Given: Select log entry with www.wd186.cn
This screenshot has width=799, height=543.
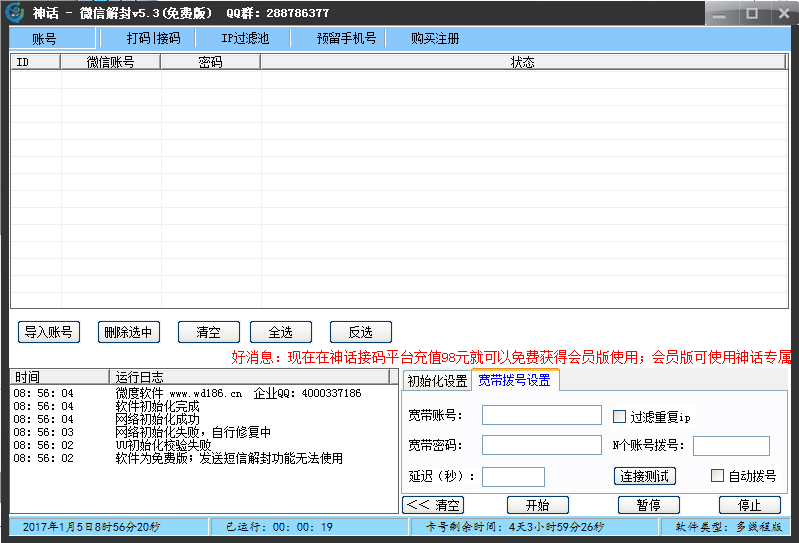Looking at the screenshot, I should click(x=238, y=393).
